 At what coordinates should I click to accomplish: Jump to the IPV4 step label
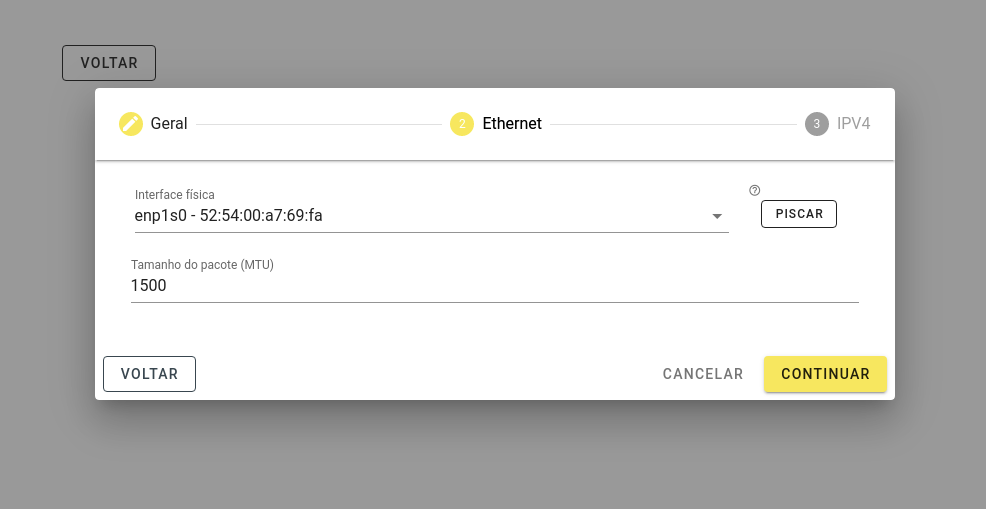click(x=853, y=124)
